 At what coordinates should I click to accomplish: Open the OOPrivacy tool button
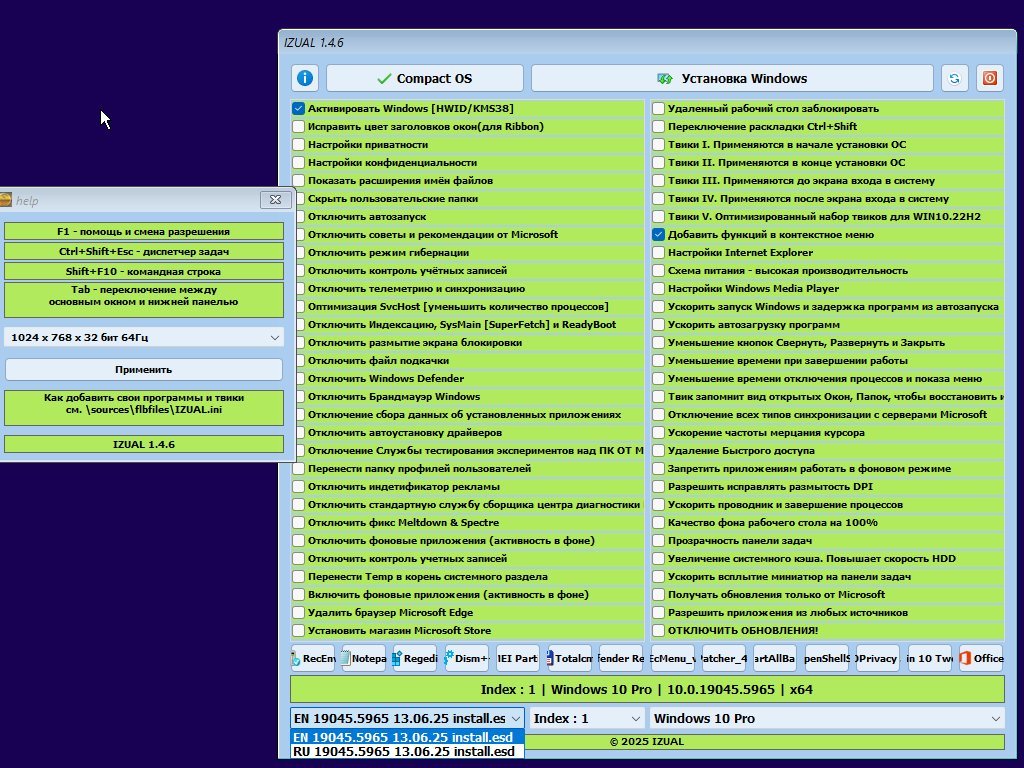(877, 658)
